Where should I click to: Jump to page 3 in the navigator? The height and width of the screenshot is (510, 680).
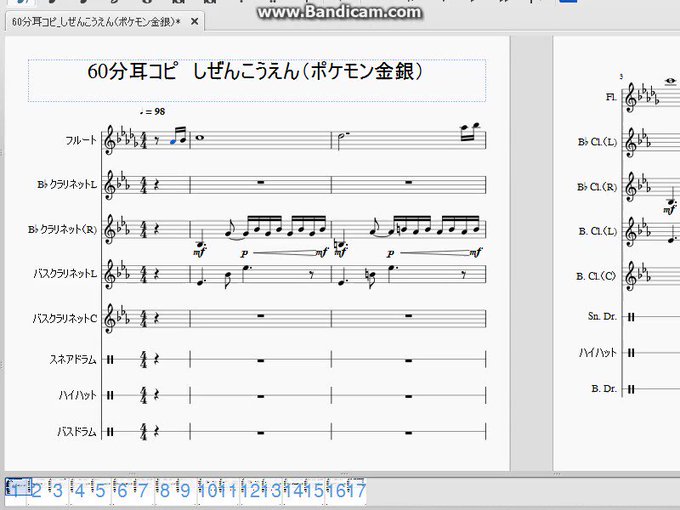[58, 490]
